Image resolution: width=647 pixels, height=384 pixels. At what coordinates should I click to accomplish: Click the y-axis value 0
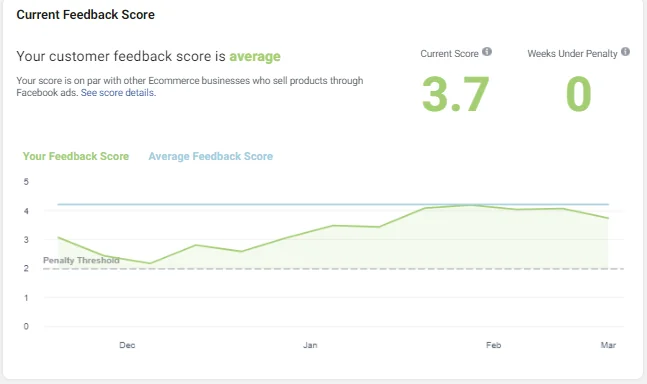point(26,326)
